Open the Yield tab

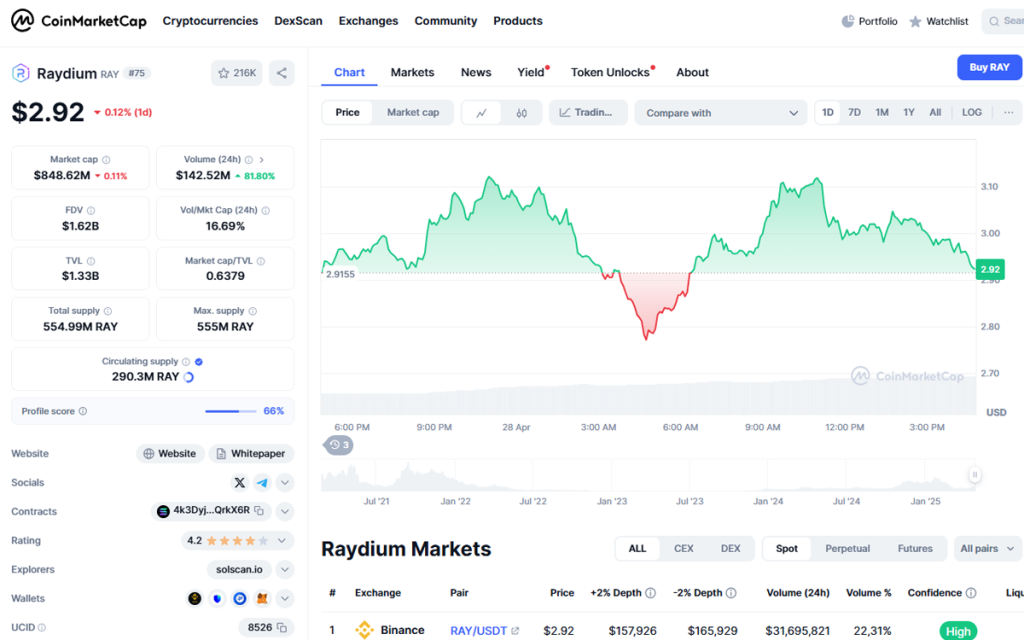(x=531, y=72)
